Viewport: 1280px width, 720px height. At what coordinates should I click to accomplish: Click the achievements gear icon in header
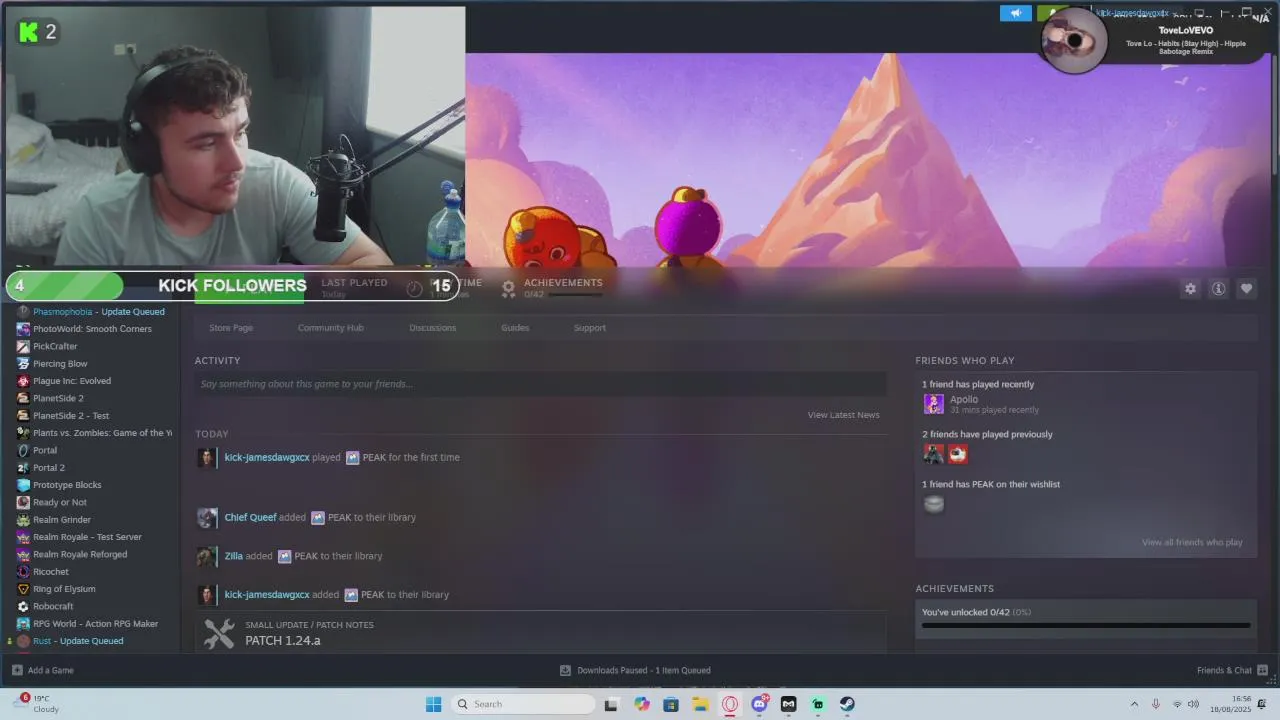point(508,288)
